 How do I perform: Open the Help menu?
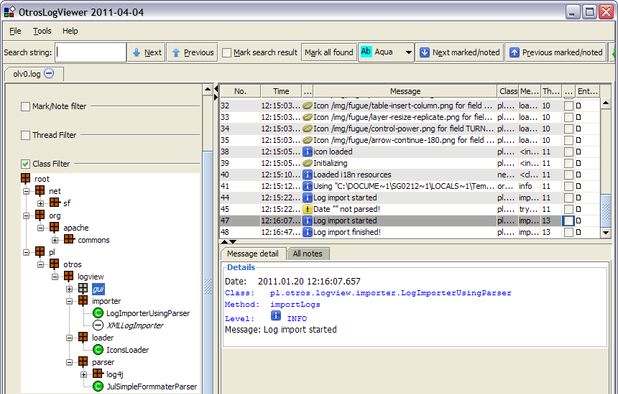click(70, 31)
